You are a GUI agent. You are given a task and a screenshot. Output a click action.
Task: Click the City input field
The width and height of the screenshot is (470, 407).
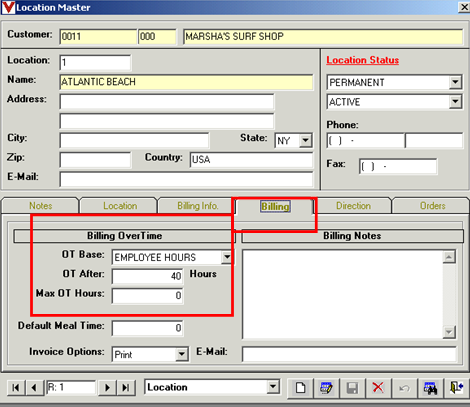point(134,140)
